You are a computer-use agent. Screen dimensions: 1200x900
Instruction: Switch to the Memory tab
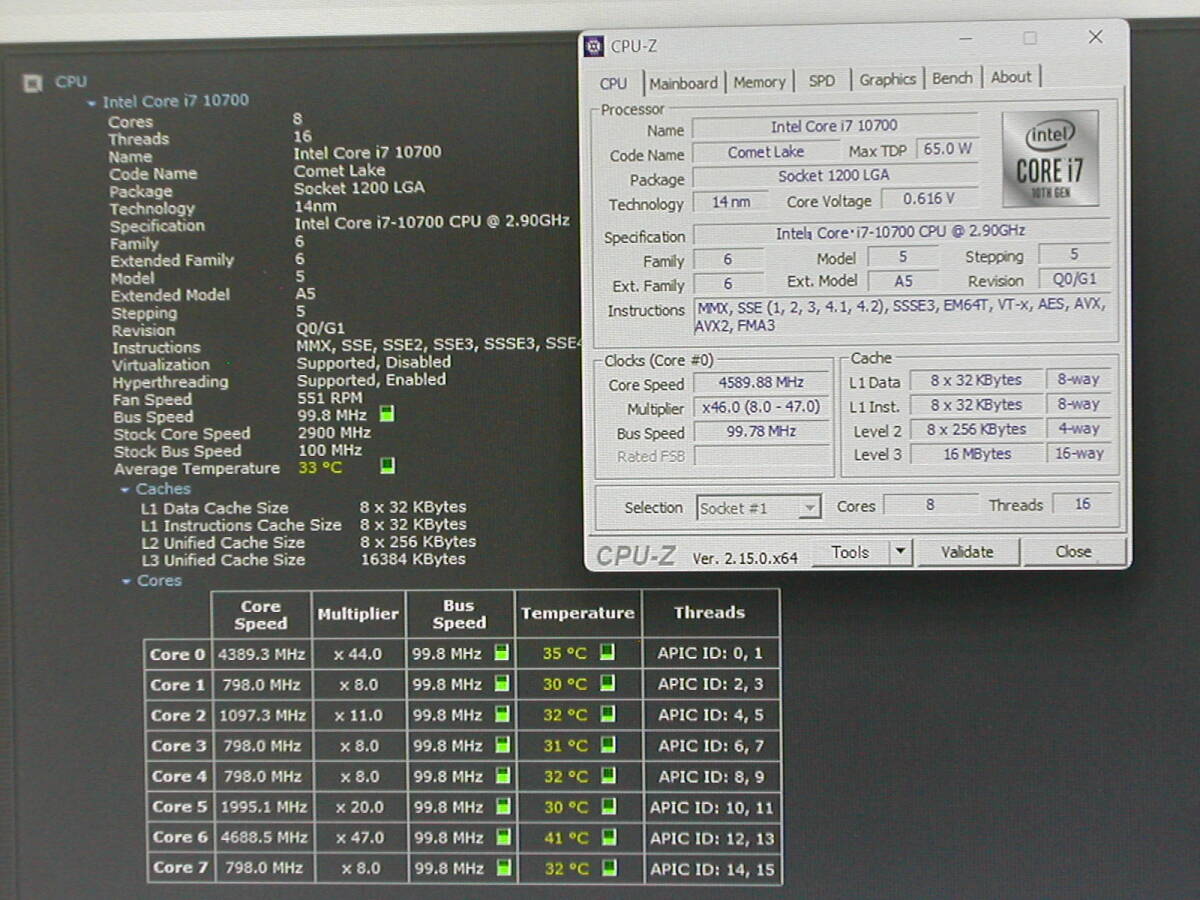click(x=759, y=82)
